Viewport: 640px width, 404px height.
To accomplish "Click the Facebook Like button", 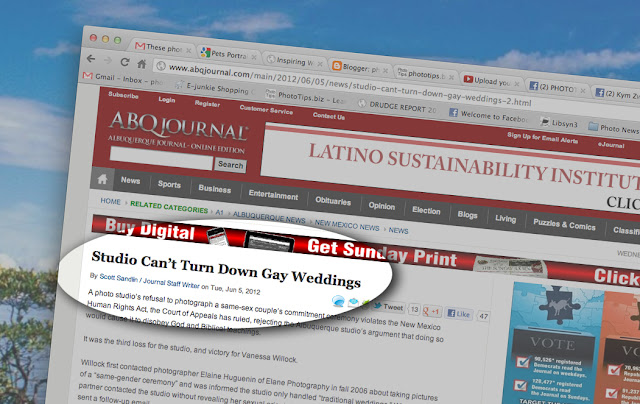I will [x=459, y=313].
